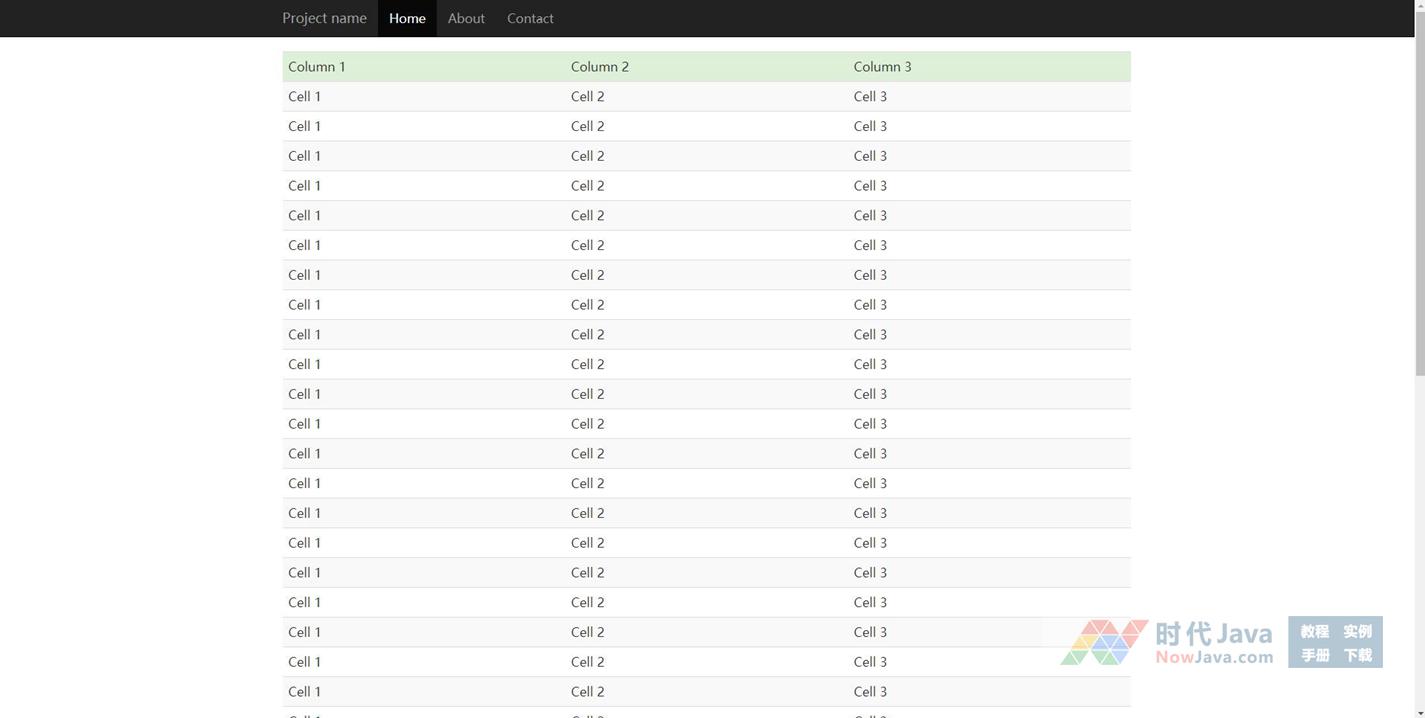Click the 实例 watermark button
The image size is (1425, 718).
[x=1357, y=631]
